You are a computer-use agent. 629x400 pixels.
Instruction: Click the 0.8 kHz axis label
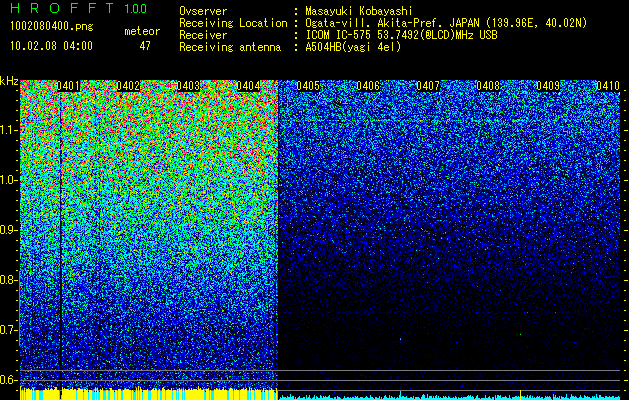coord(8,280)
